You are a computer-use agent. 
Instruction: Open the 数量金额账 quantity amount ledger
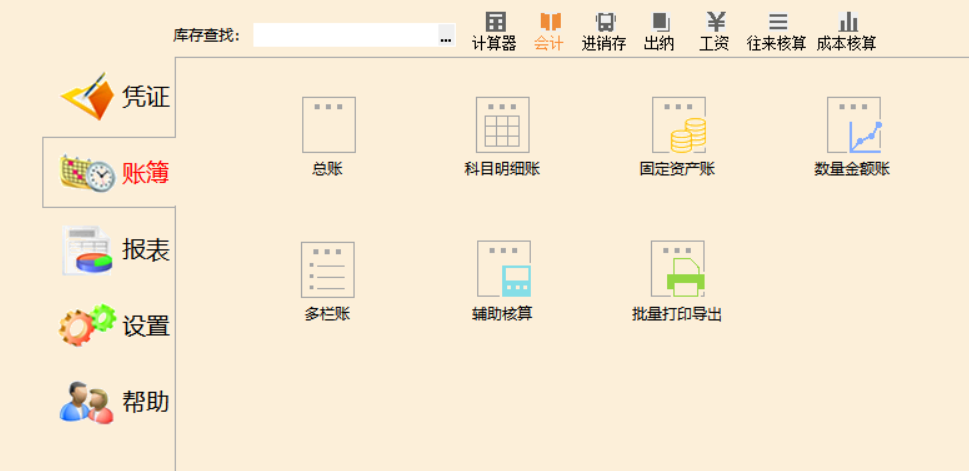[853, 137]
